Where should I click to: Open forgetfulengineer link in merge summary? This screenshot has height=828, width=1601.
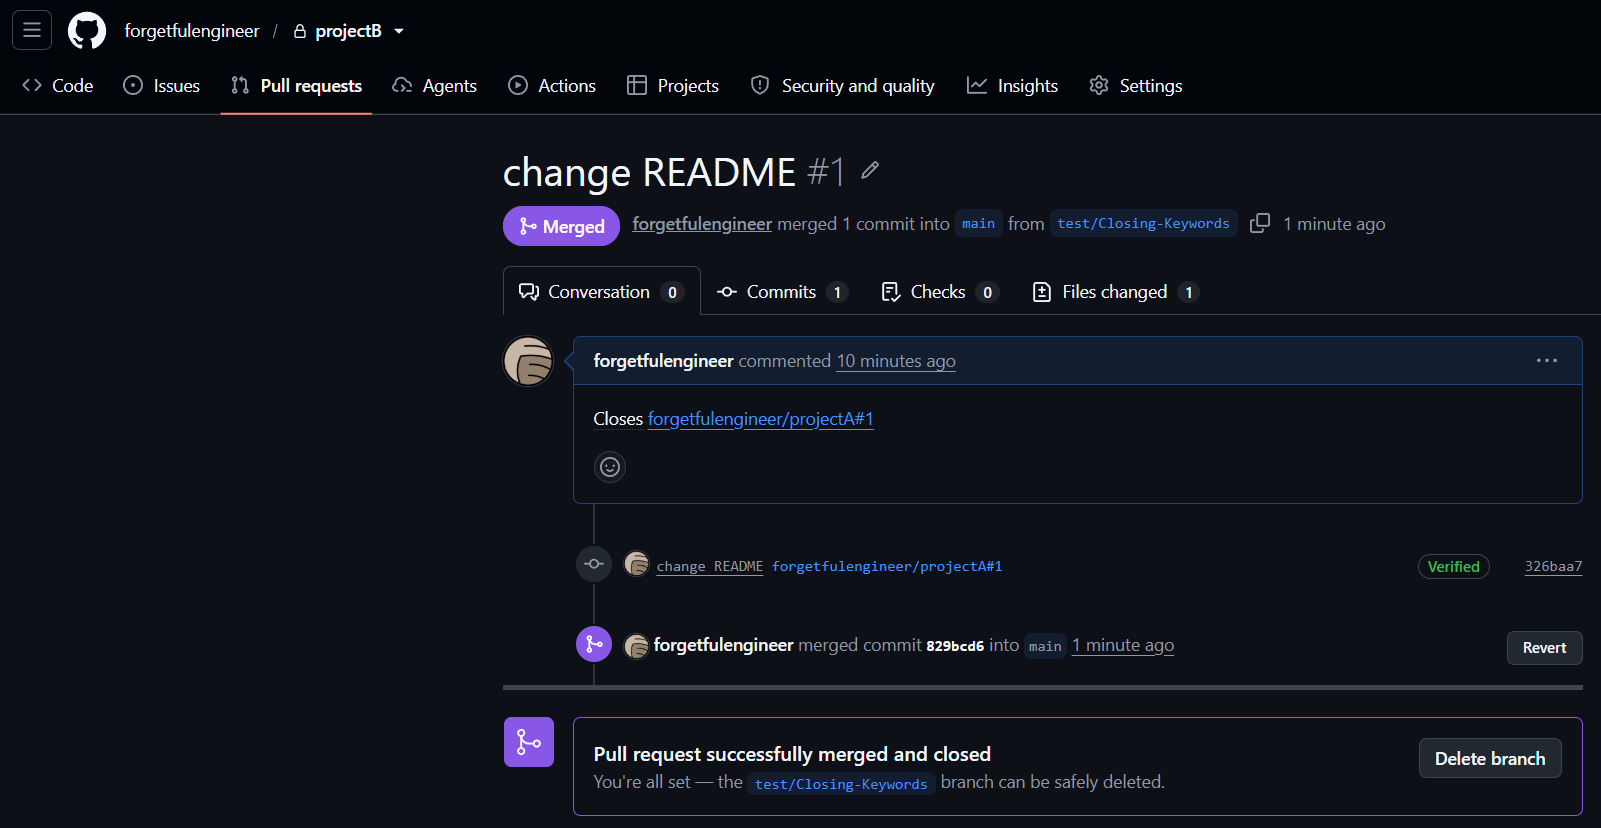[x=702, y=224]
